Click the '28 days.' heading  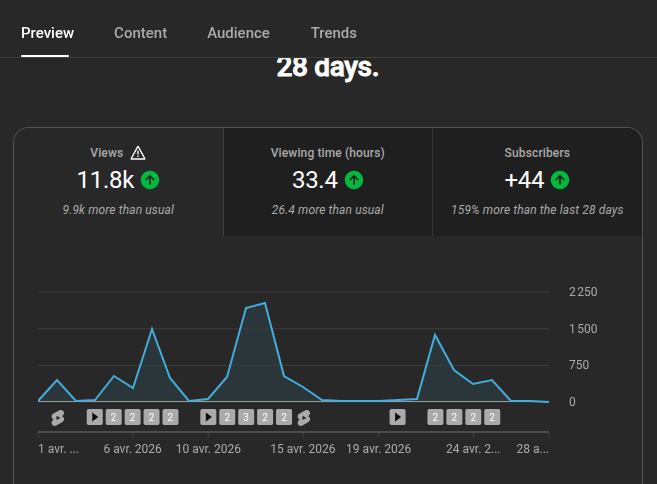328,67
